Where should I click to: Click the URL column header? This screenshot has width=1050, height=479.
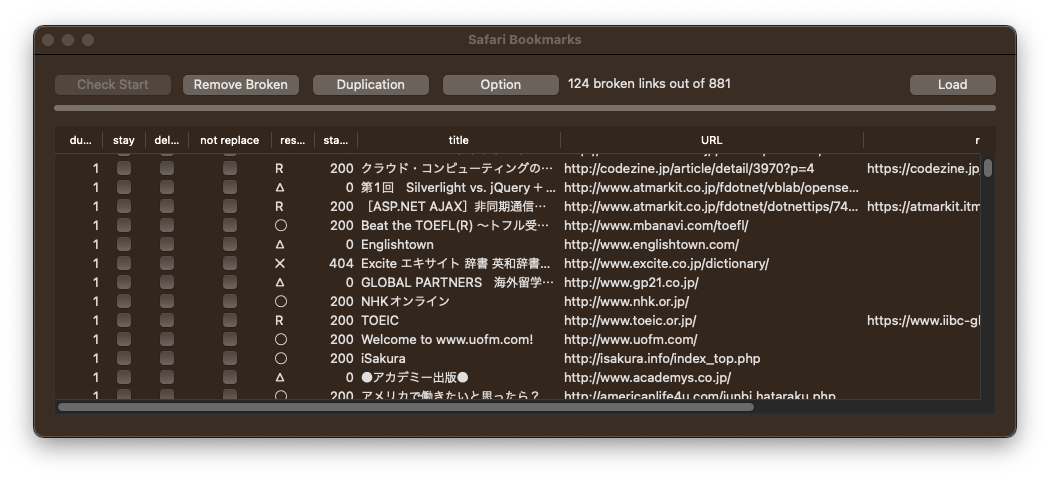pyautogui.click(x=711, y=140)
